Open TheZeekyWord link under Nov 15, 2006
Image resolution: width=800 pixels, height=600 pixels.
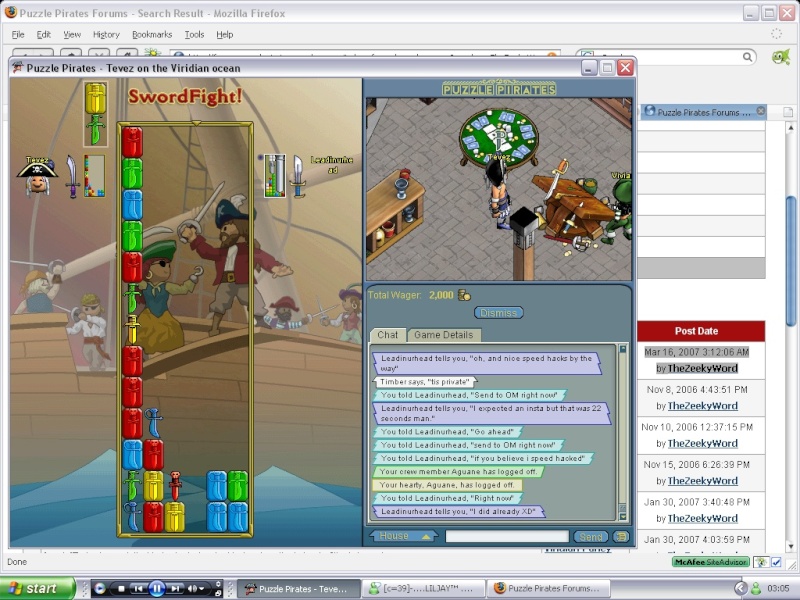703,481
